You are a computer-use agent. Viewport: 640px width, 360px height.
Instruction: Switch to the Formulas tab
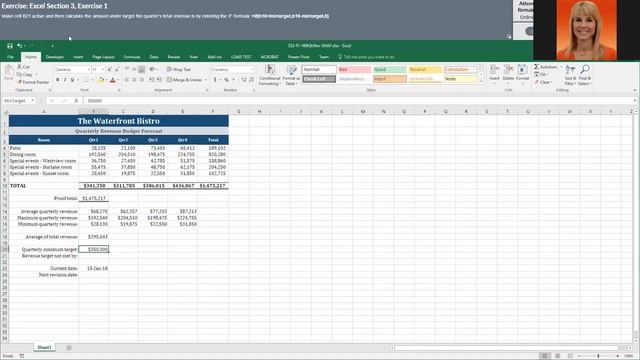(132, 57)
